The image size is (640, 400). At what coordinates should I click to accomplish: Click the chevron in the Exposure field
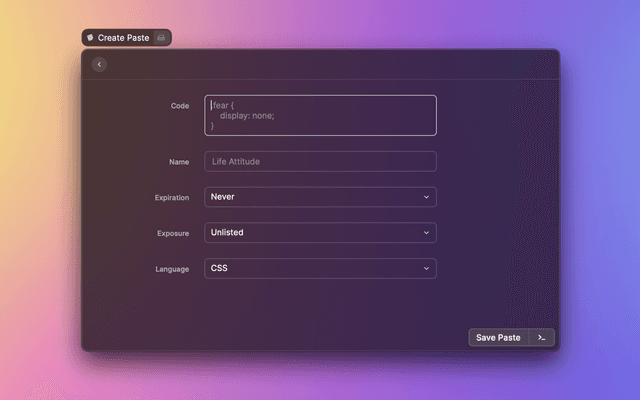(x=426, y=233)
